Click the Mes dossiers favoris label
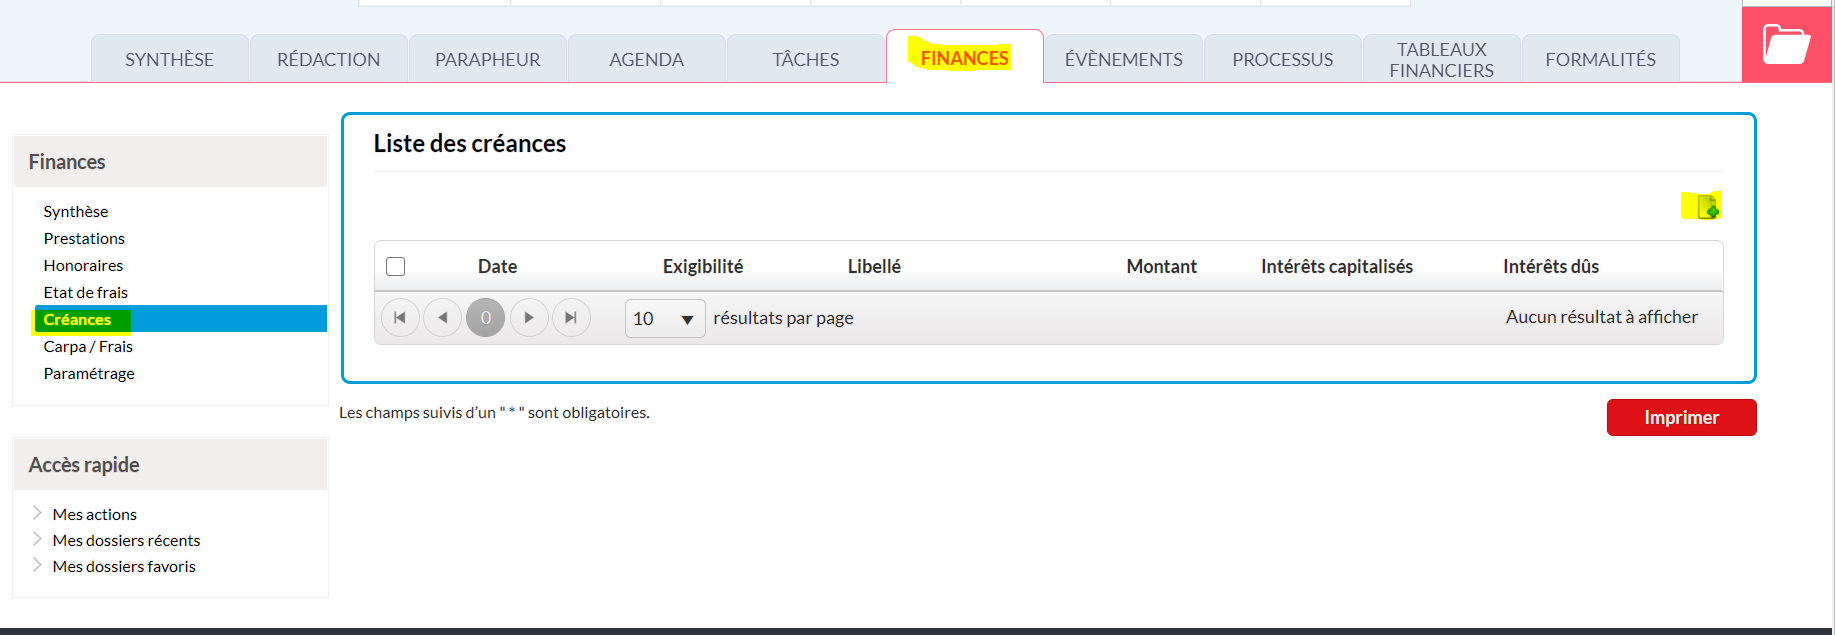This screenshot has width=1835, height=635. click(124, 566)
